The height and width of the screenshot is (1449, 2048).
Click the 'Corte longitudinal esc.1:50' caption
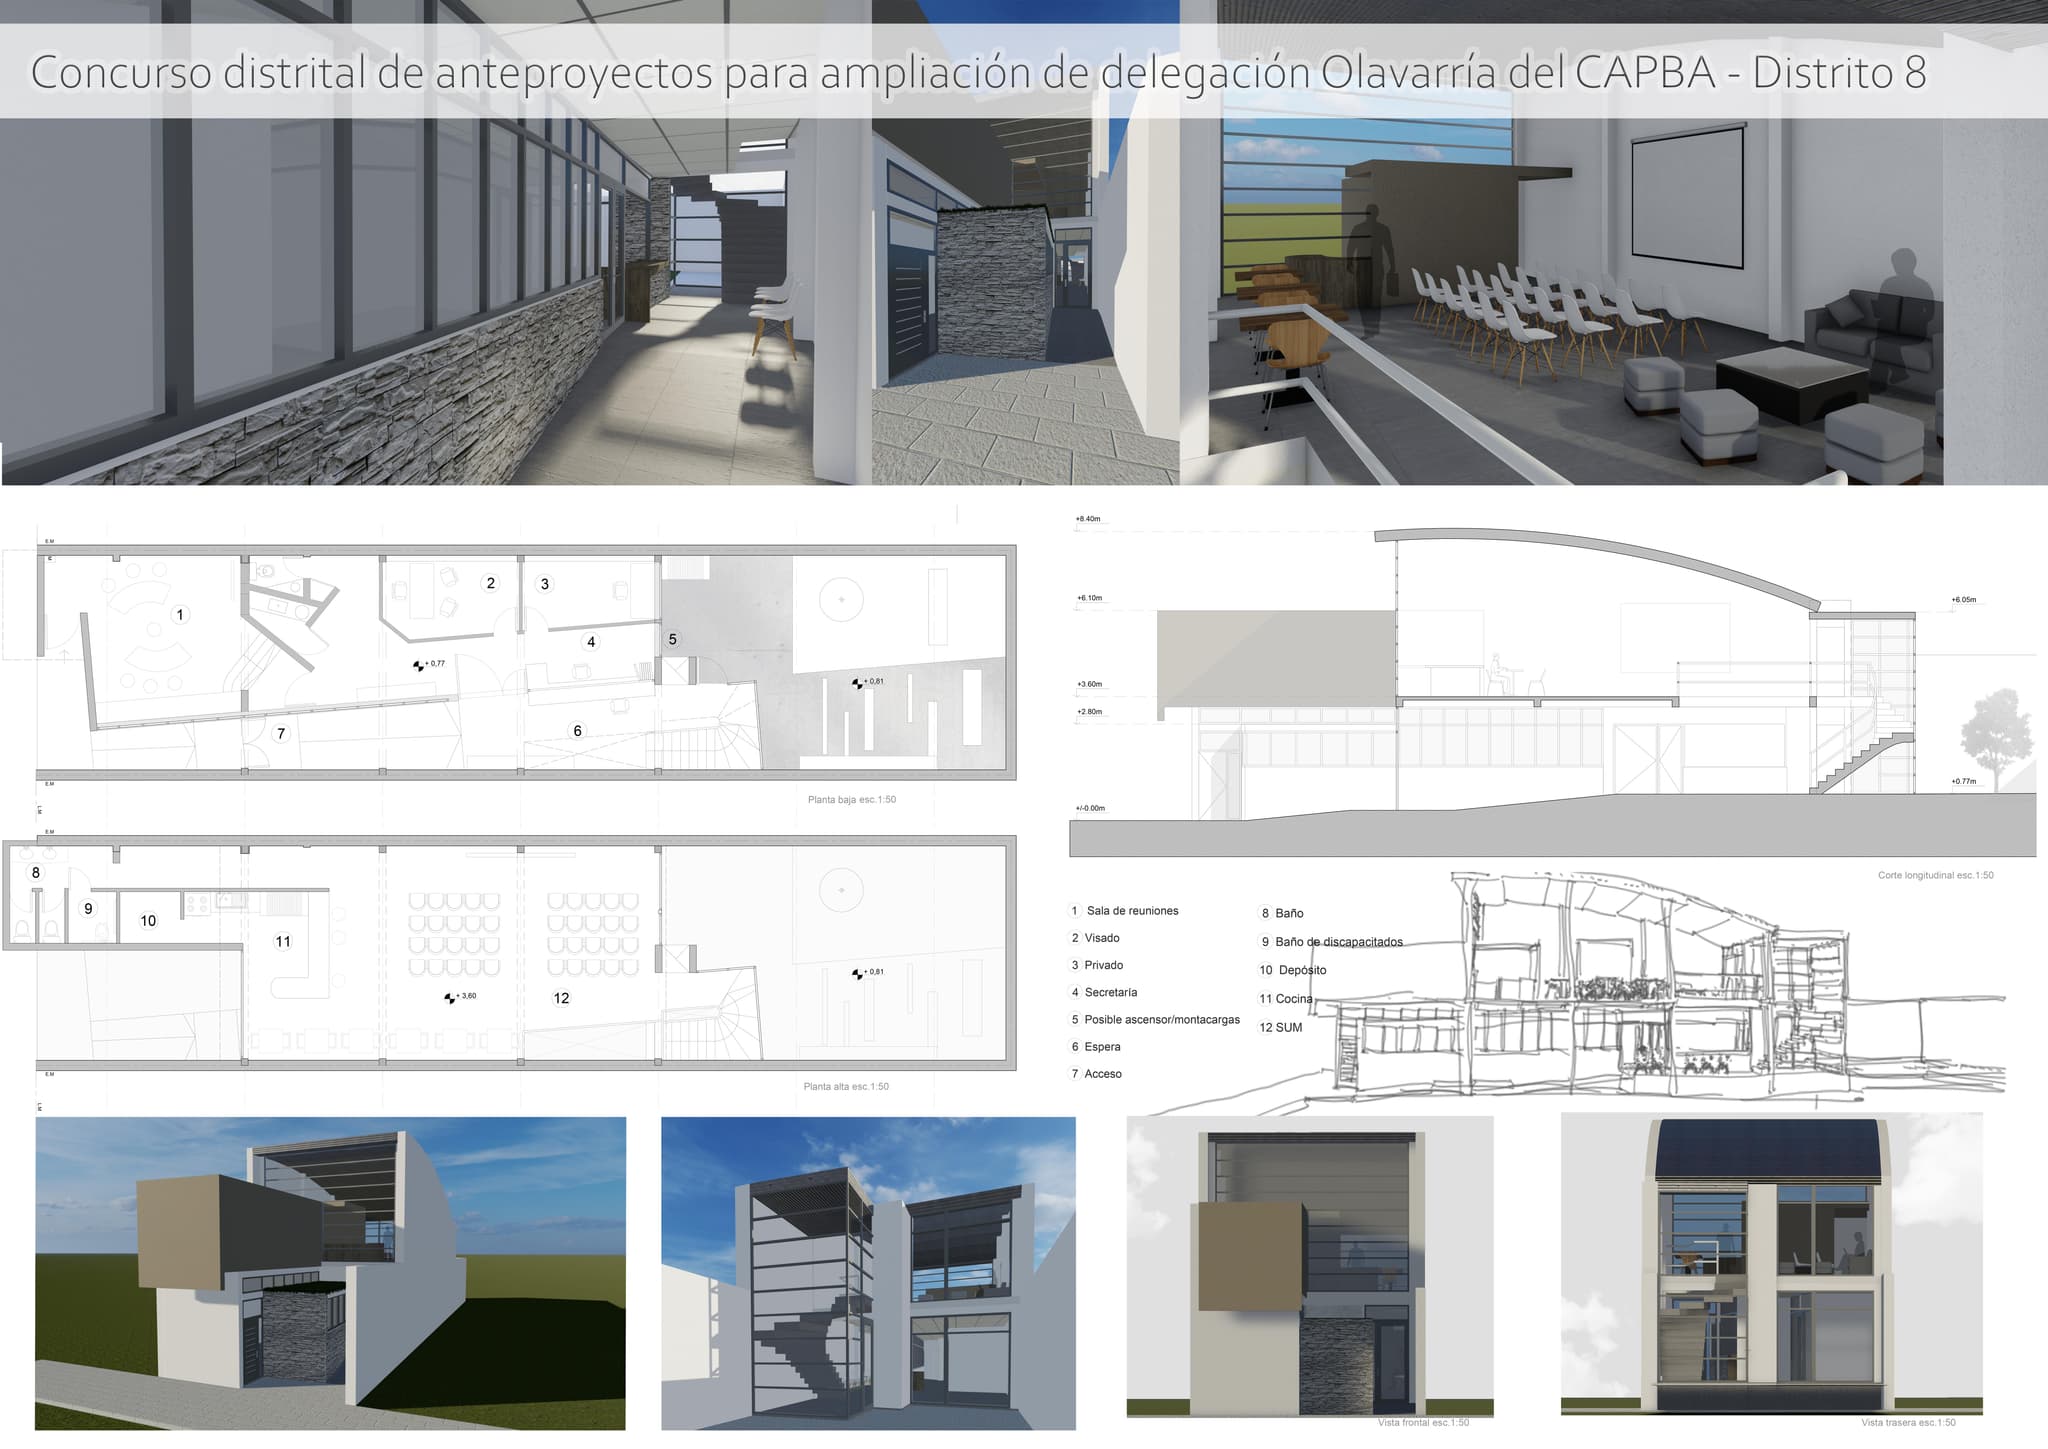pyautogui.click(x=1935, y=876)
